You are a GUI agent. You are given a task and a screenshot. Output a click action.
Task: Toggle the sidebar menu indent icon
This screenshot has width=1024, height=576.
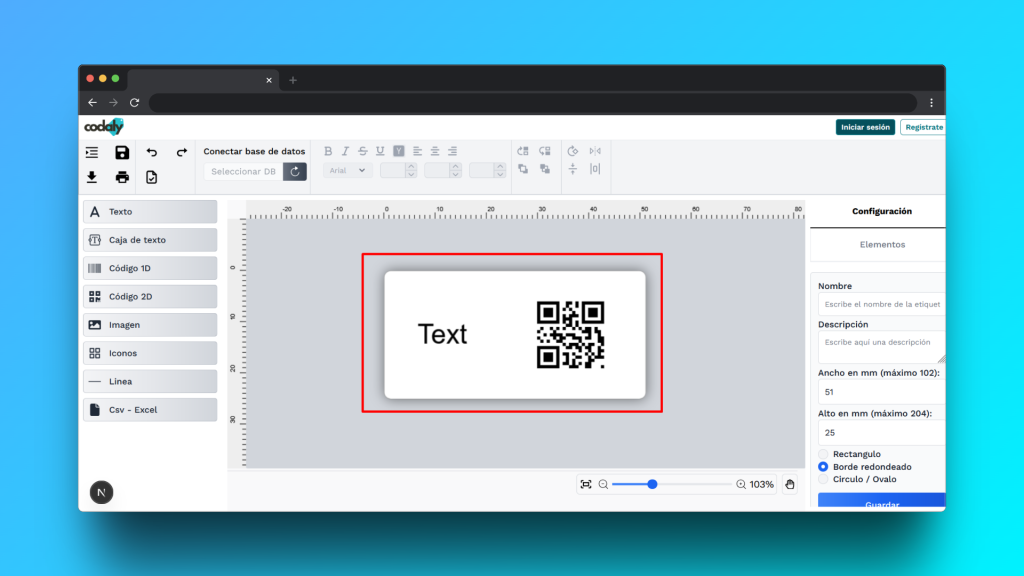coord(92,152)
